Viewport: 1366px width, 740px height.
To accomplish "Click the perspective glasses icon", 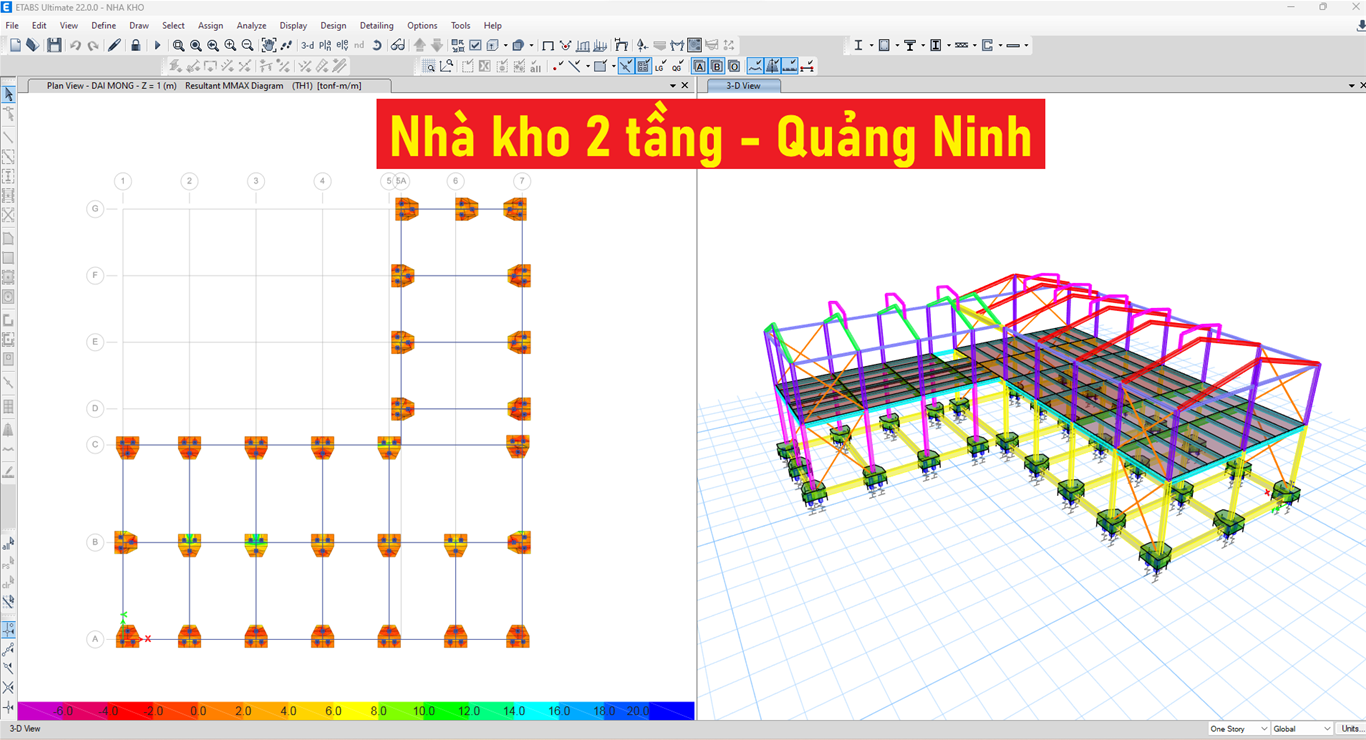I will (x=397, y=45).
